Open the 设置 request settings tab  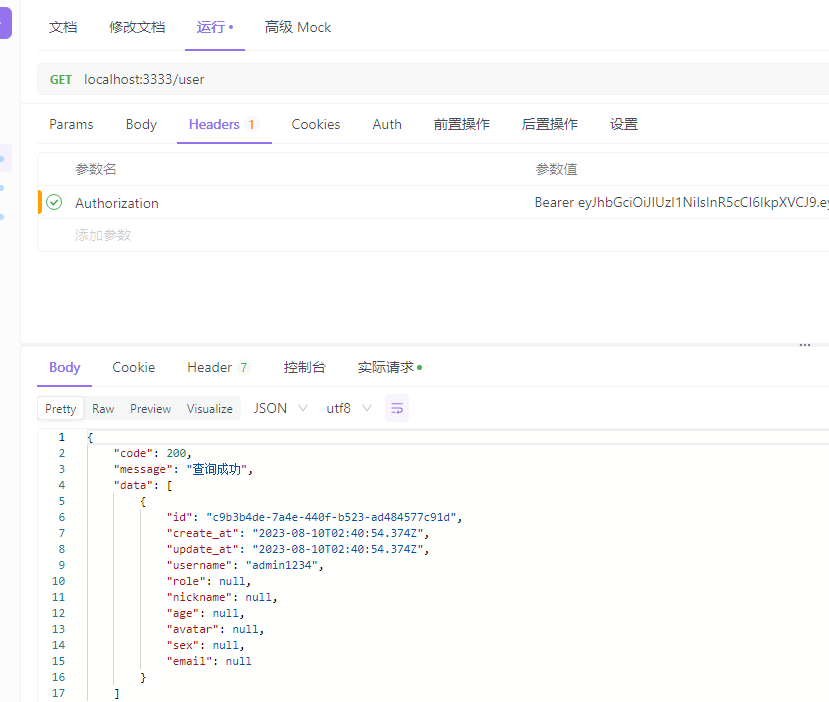point(623,124)
